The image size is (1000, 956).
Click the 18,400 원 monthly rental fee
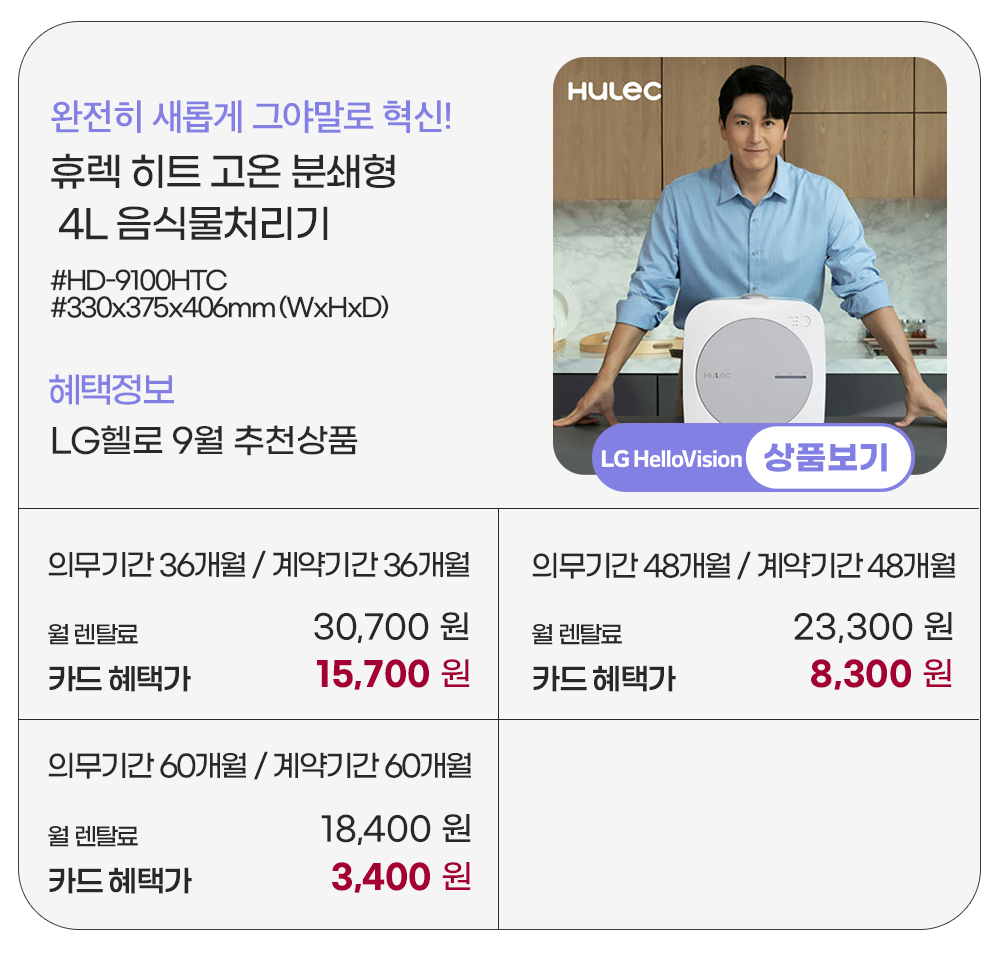(395, 829)
